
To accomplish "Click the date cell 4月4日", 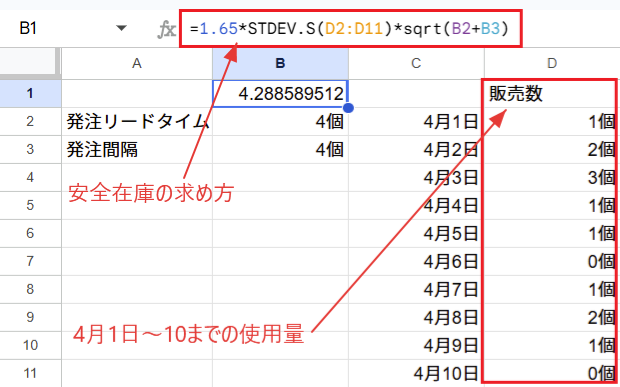I will tap(416, 206).
